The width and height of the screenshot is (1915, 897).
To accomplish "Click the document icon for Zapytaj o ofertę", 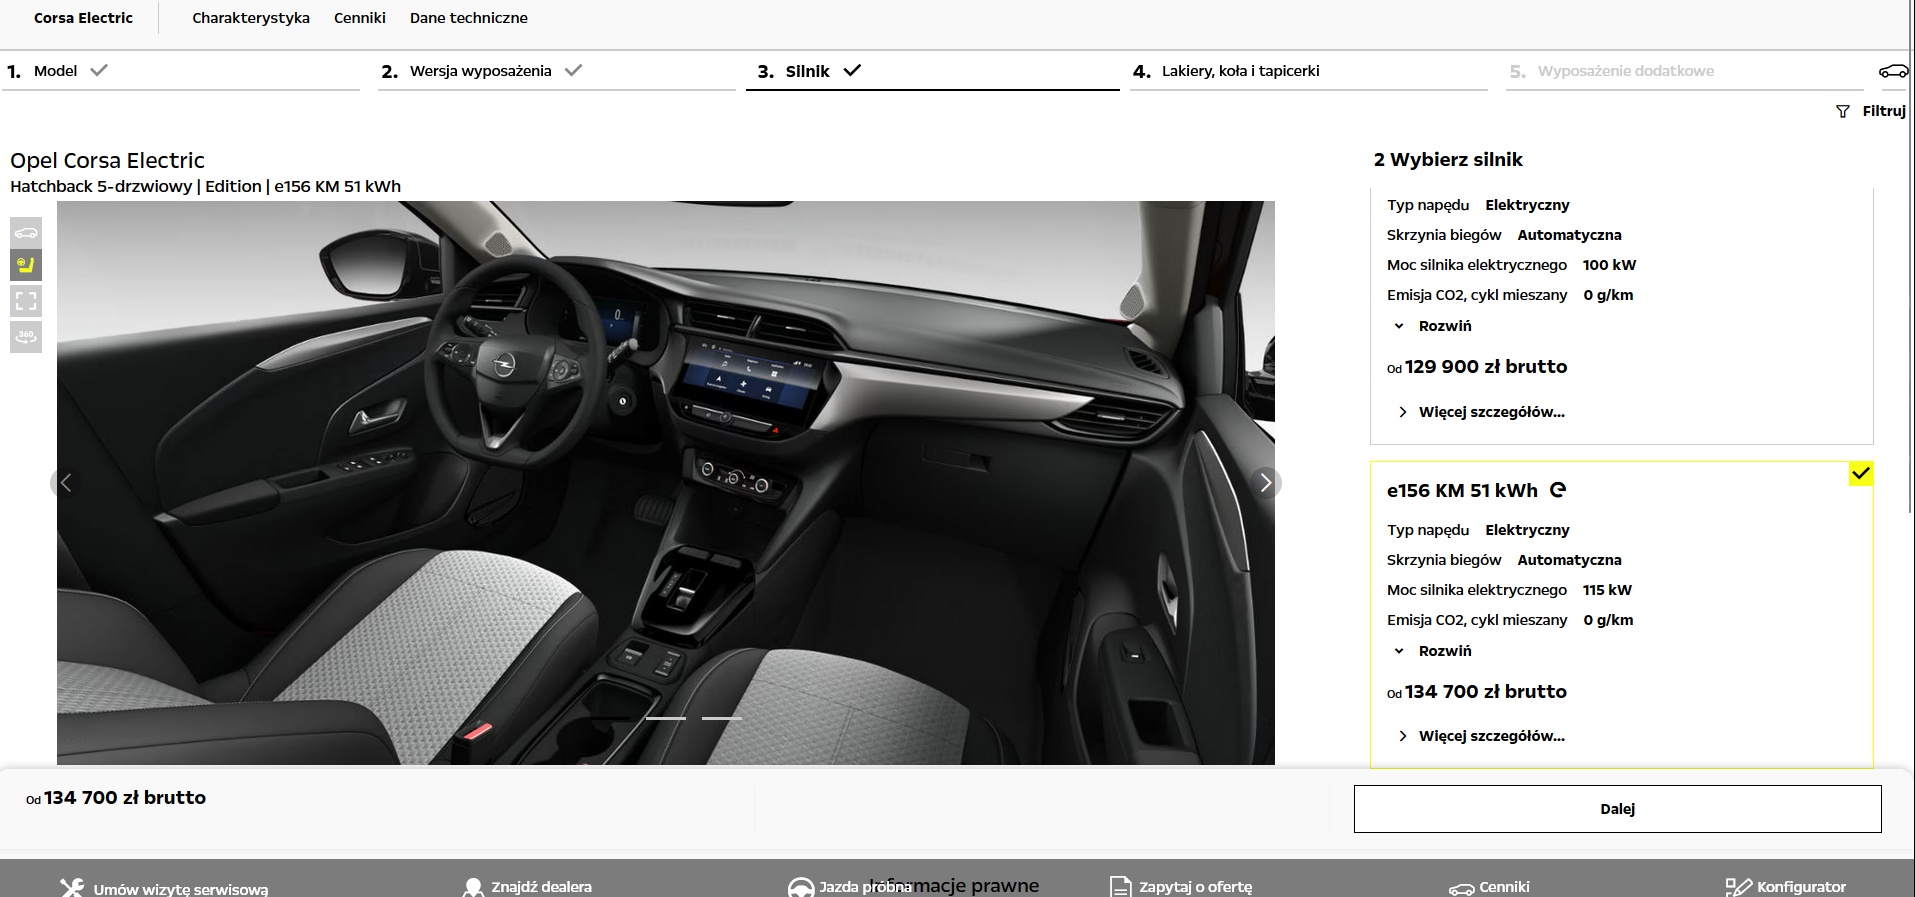I will pyautogui.click(x=1120, y=888).
